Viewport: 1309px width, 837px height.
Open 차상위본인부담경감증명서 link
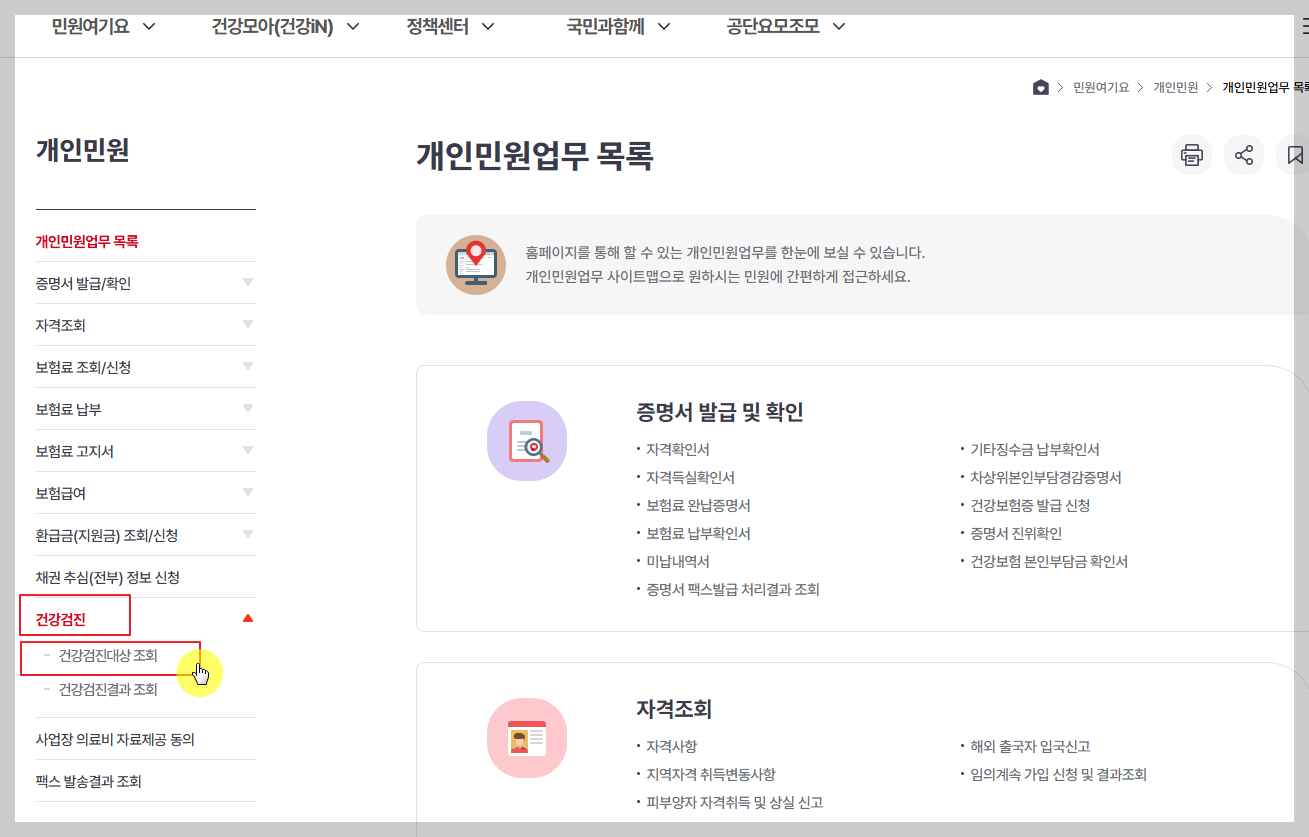click(1046, 478)
